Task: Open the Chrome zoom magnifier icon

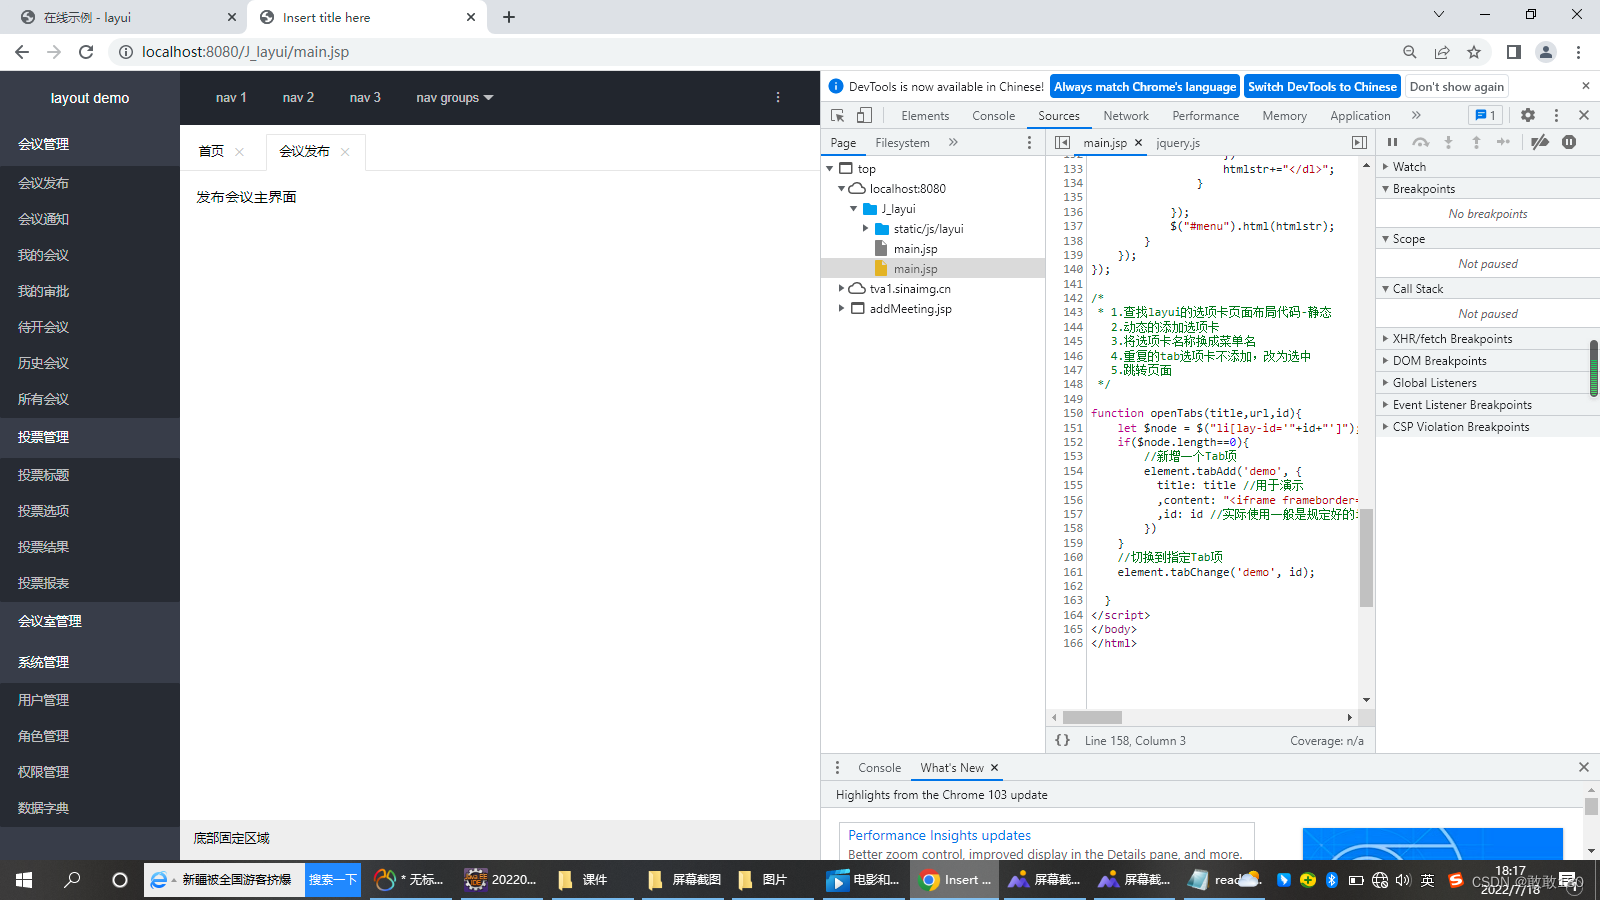Action: [x=1410, y=52]
